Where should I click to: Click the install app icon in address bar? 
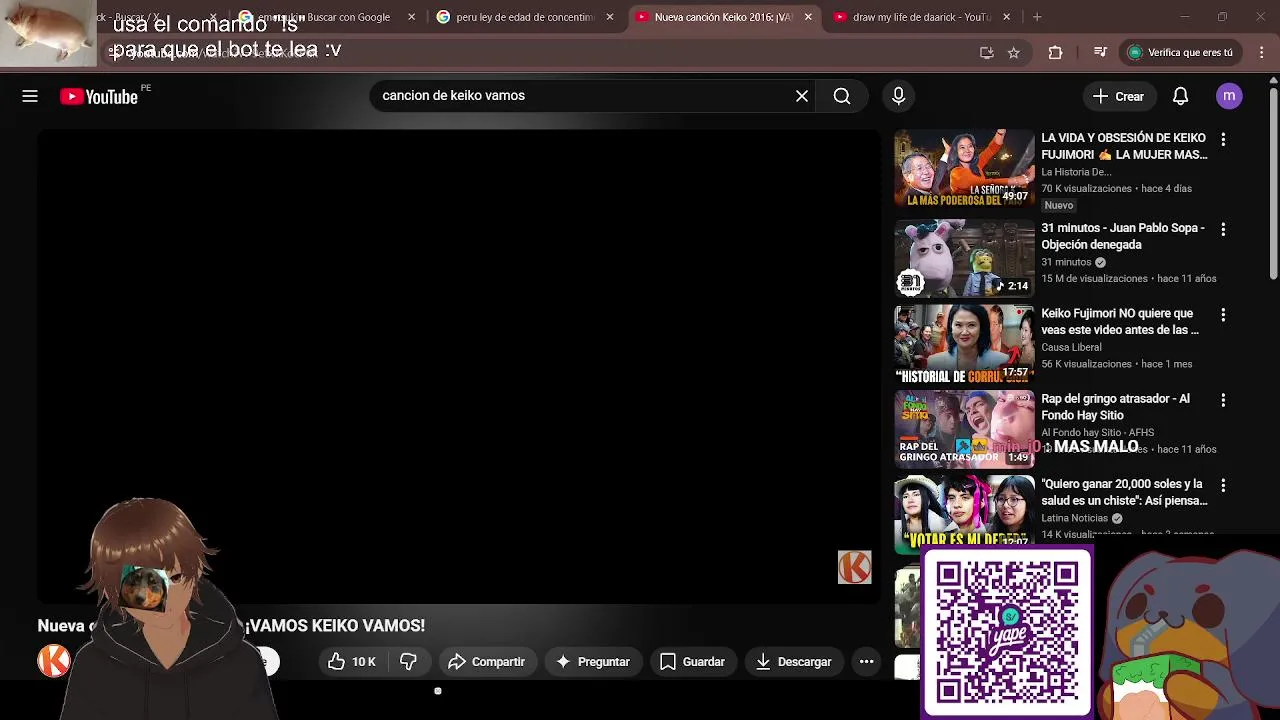click(x=986, y=52)
